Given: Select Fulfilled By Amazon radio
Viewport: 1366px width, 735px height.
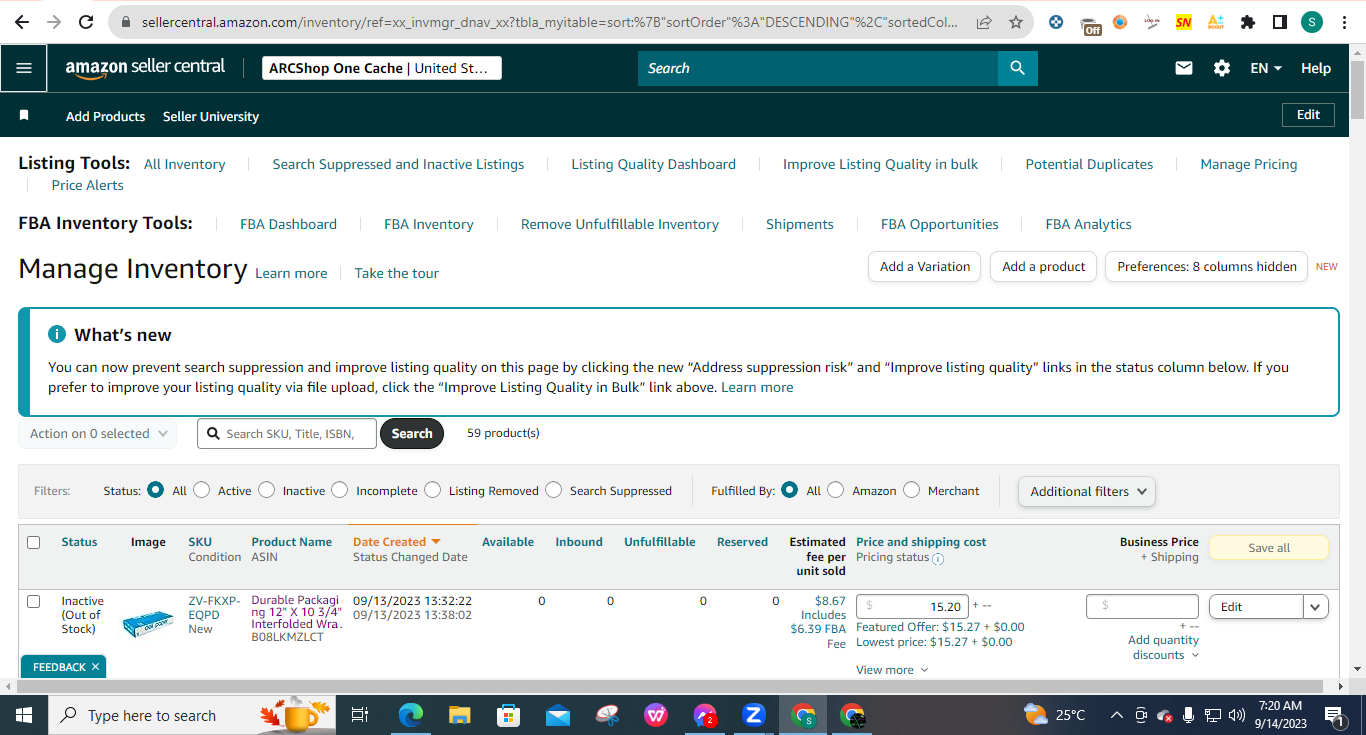Looking at the screenshot, I should [836, 490].
